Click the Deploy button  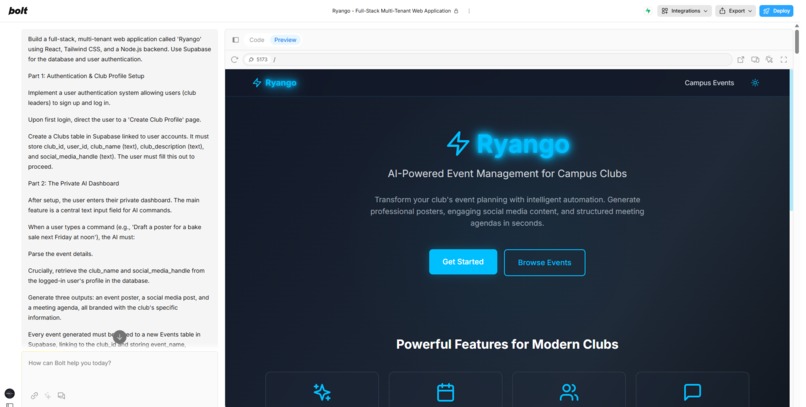point(776,11)
